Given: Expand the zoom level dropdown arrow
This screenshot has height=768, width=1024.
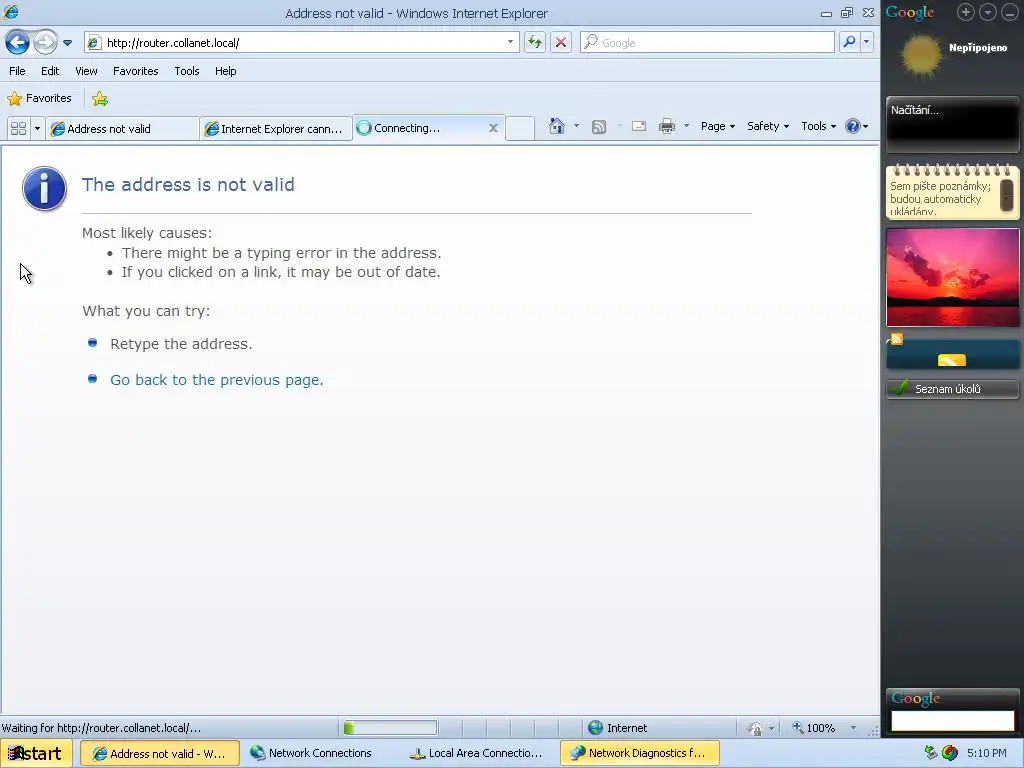Looking at the screenshot, I should click(x=853, y=728).
